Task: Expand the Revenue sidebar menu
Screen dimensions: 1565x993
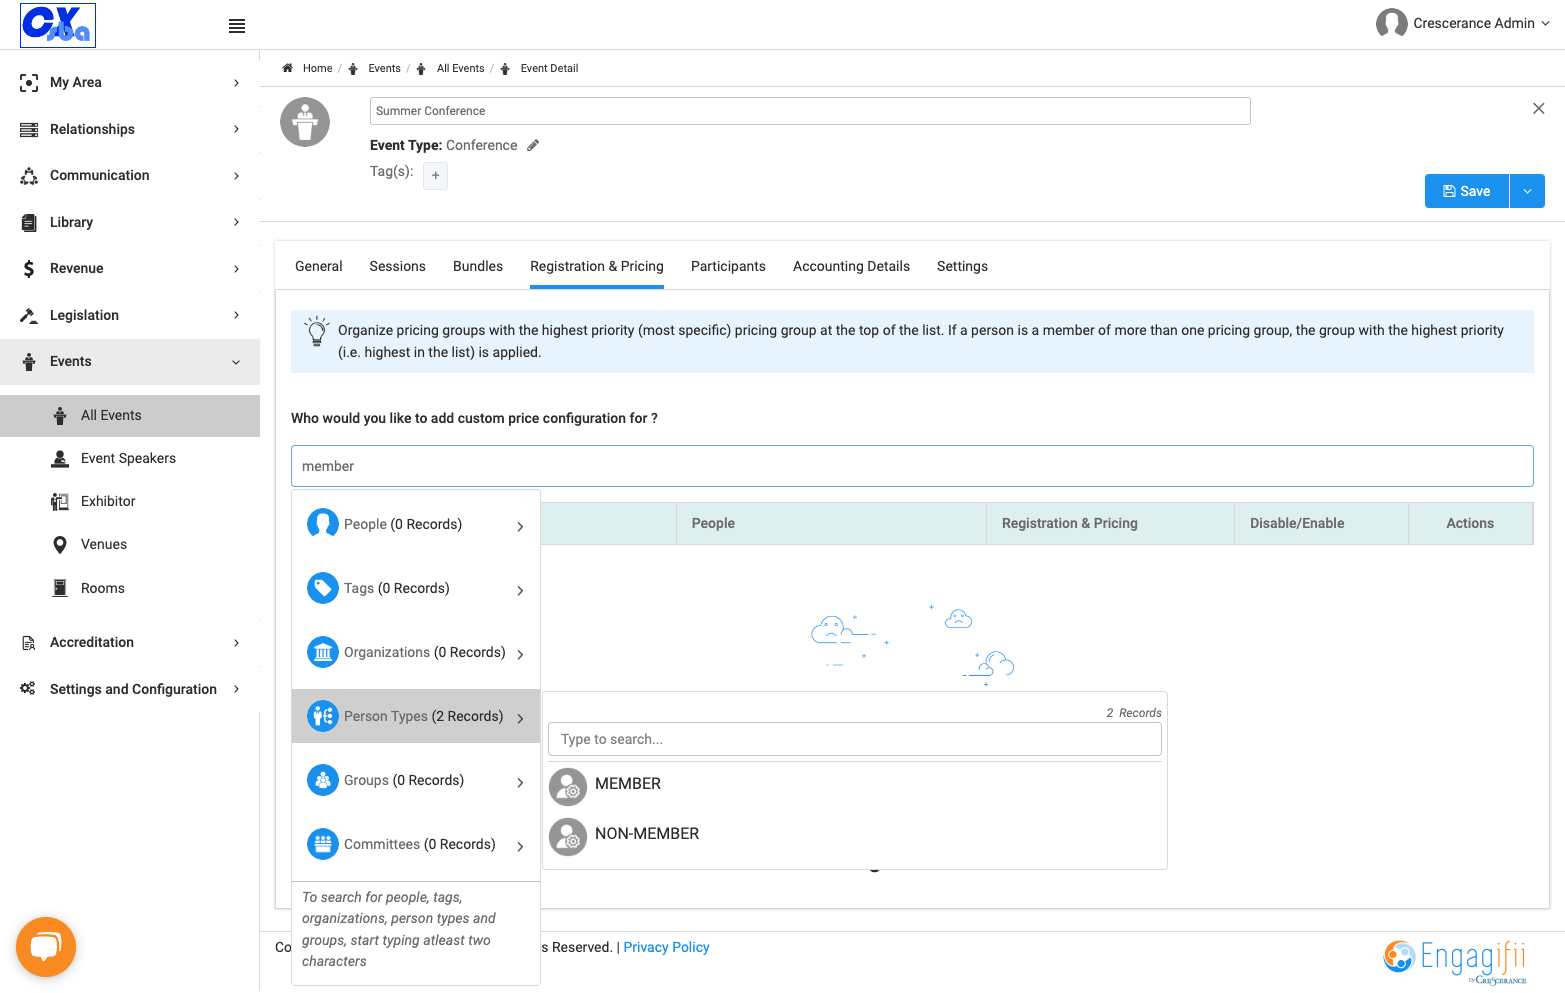Action: tap(130, 268)
